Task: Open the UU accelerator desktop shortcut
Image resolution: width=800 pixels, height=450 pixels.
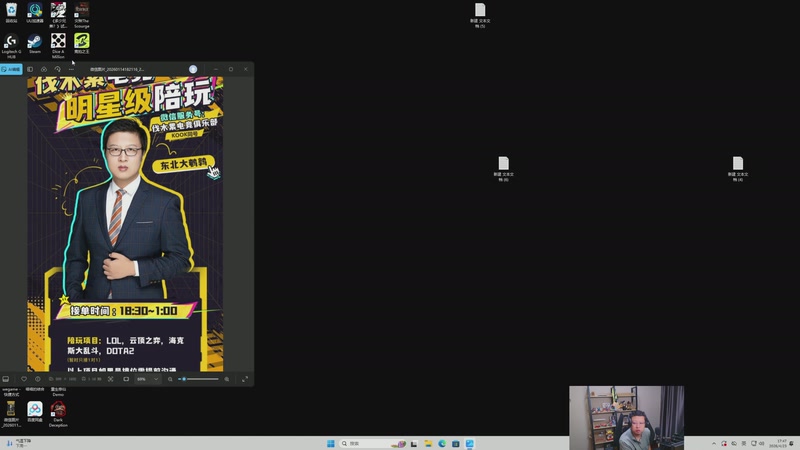Action: pyautogui.click(x=35, y=13)
